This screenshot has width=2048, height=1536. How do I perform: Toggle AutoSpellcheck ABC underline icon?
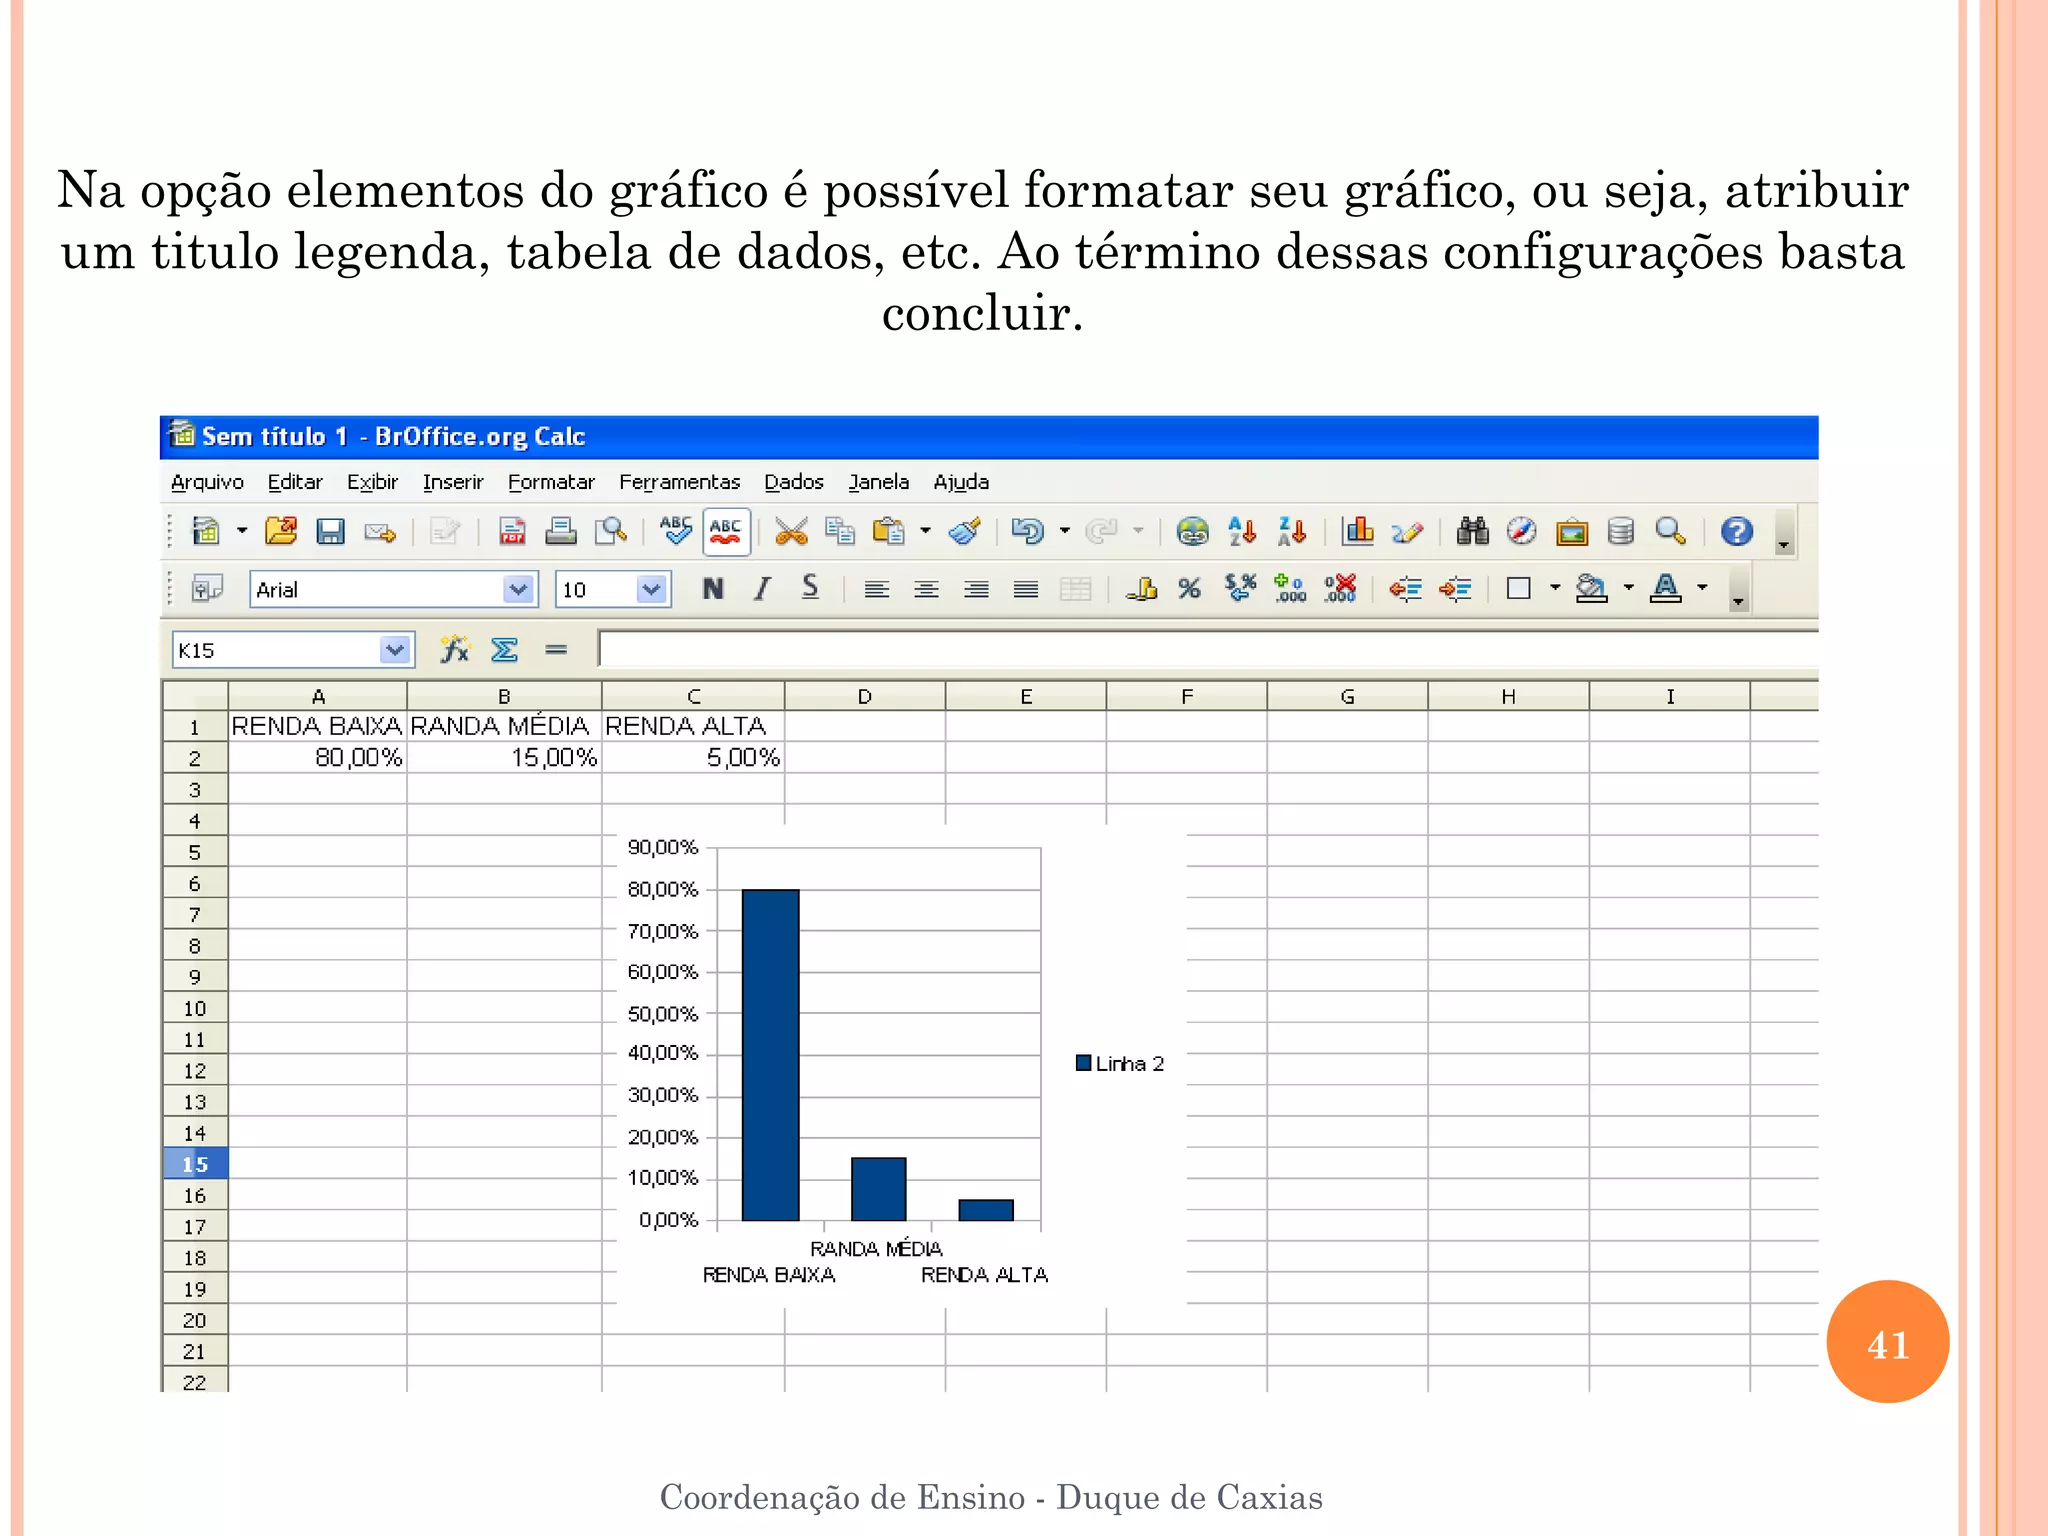click(726, 531)
